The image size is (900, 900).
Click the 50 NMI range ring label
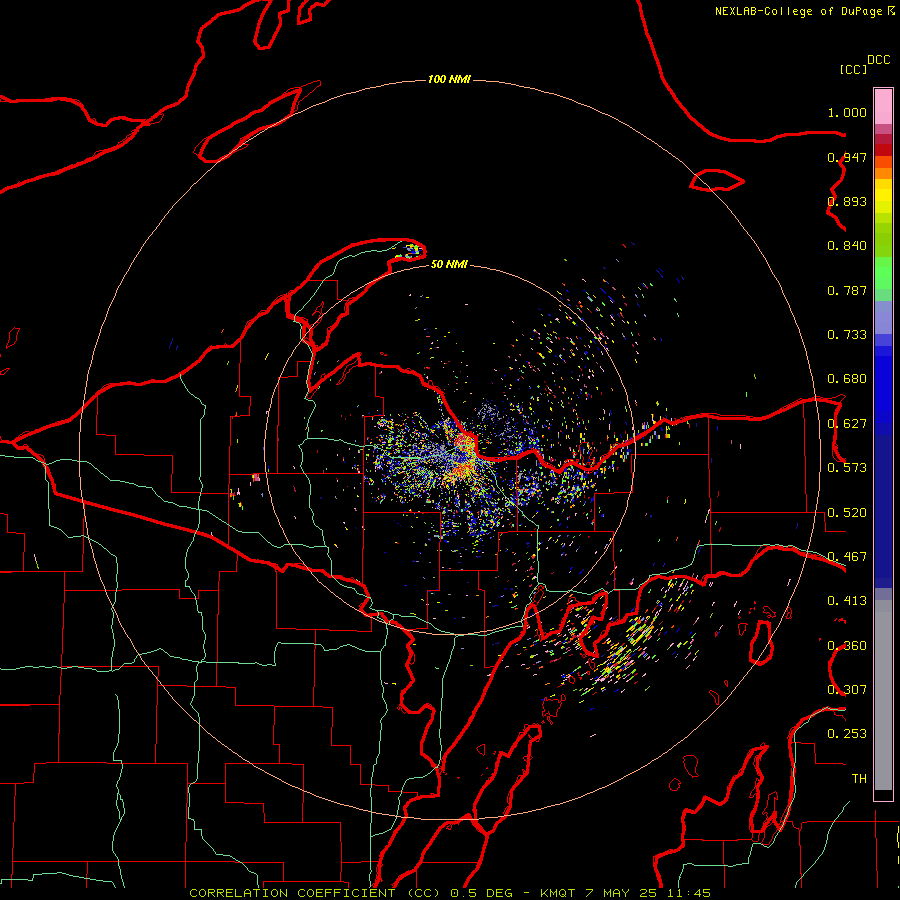449,264
